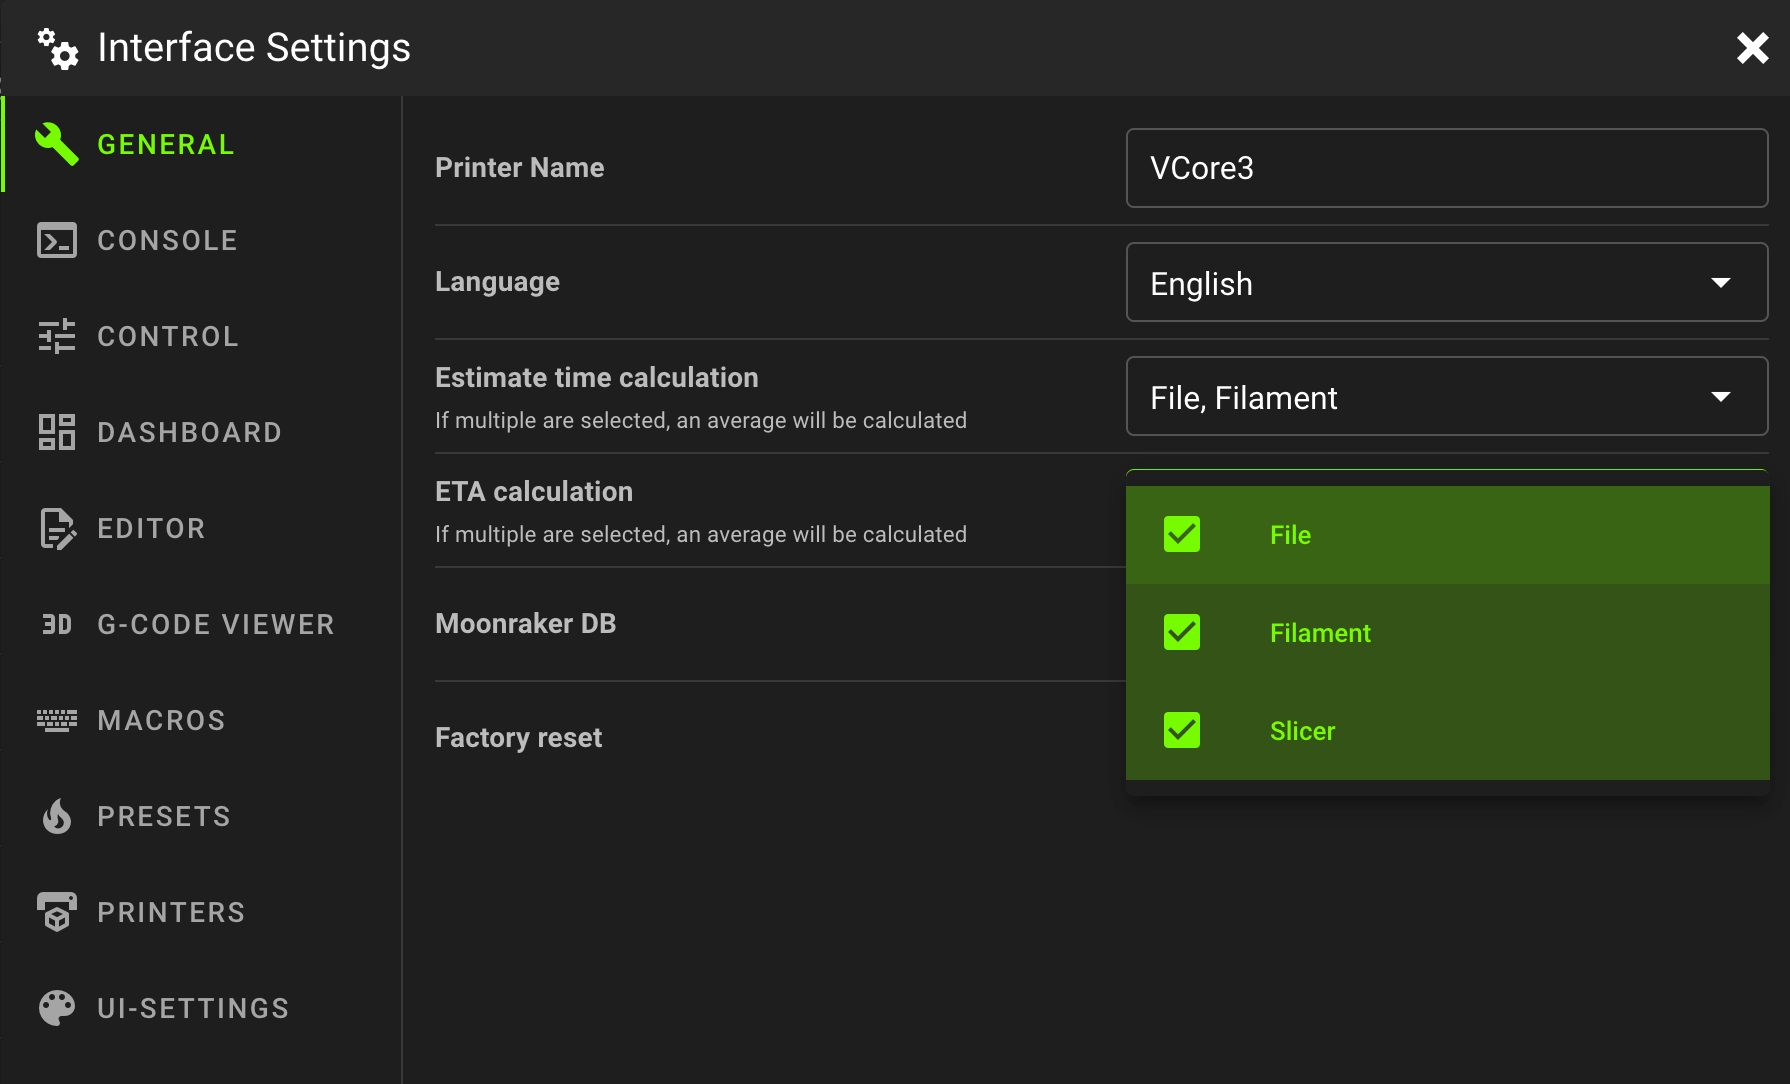The height and width of the screenshot is (1084, 1790).
Task: Open the Console settings tab
Action: [x=202, y=240]
